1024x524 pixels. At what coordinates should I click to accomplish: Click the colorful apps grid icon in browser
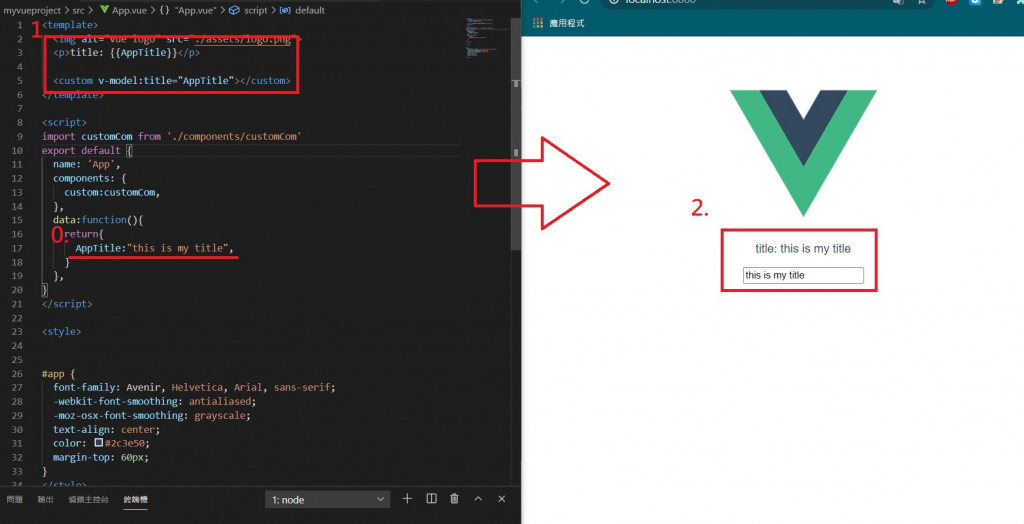538,23
